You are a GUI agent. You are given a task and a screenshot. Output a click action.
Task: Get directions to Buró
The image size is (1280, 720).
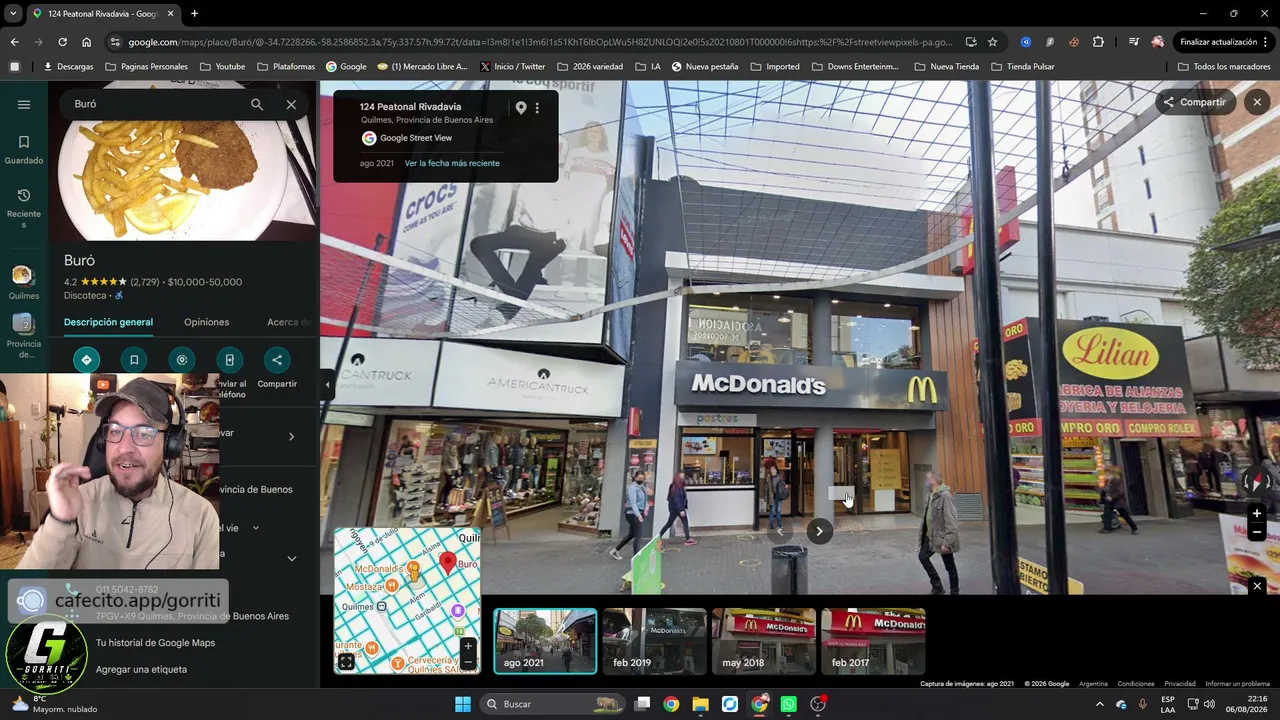click(86, 360)
